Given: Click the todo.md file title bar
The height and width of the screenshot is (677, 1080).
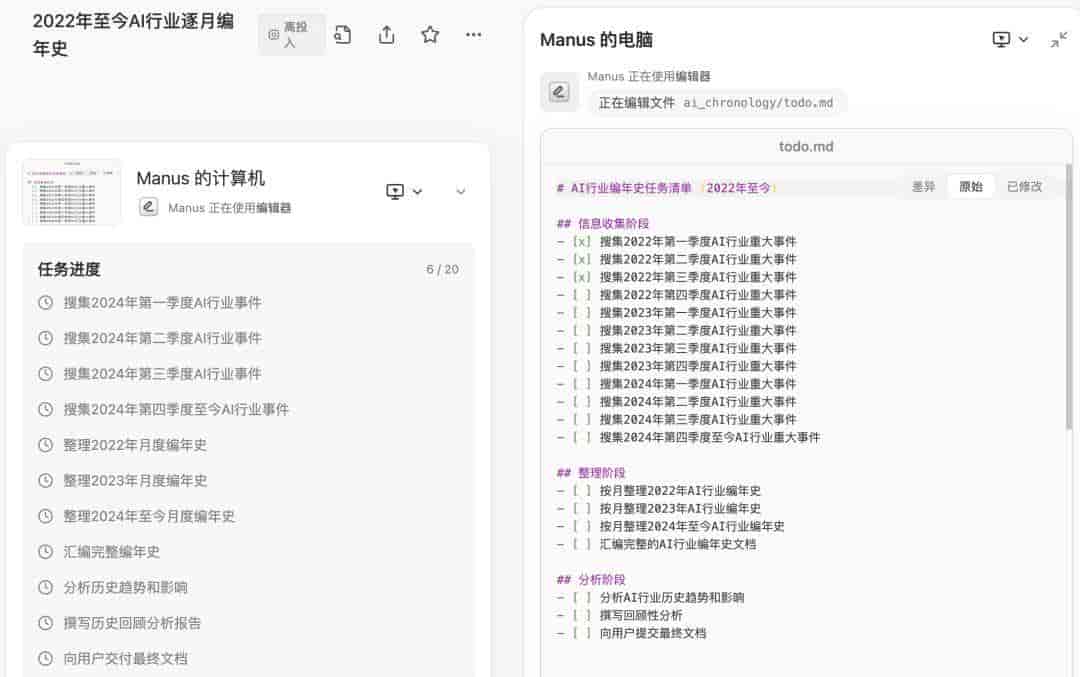Looking at the screenshot, I should tap(806, 146).
